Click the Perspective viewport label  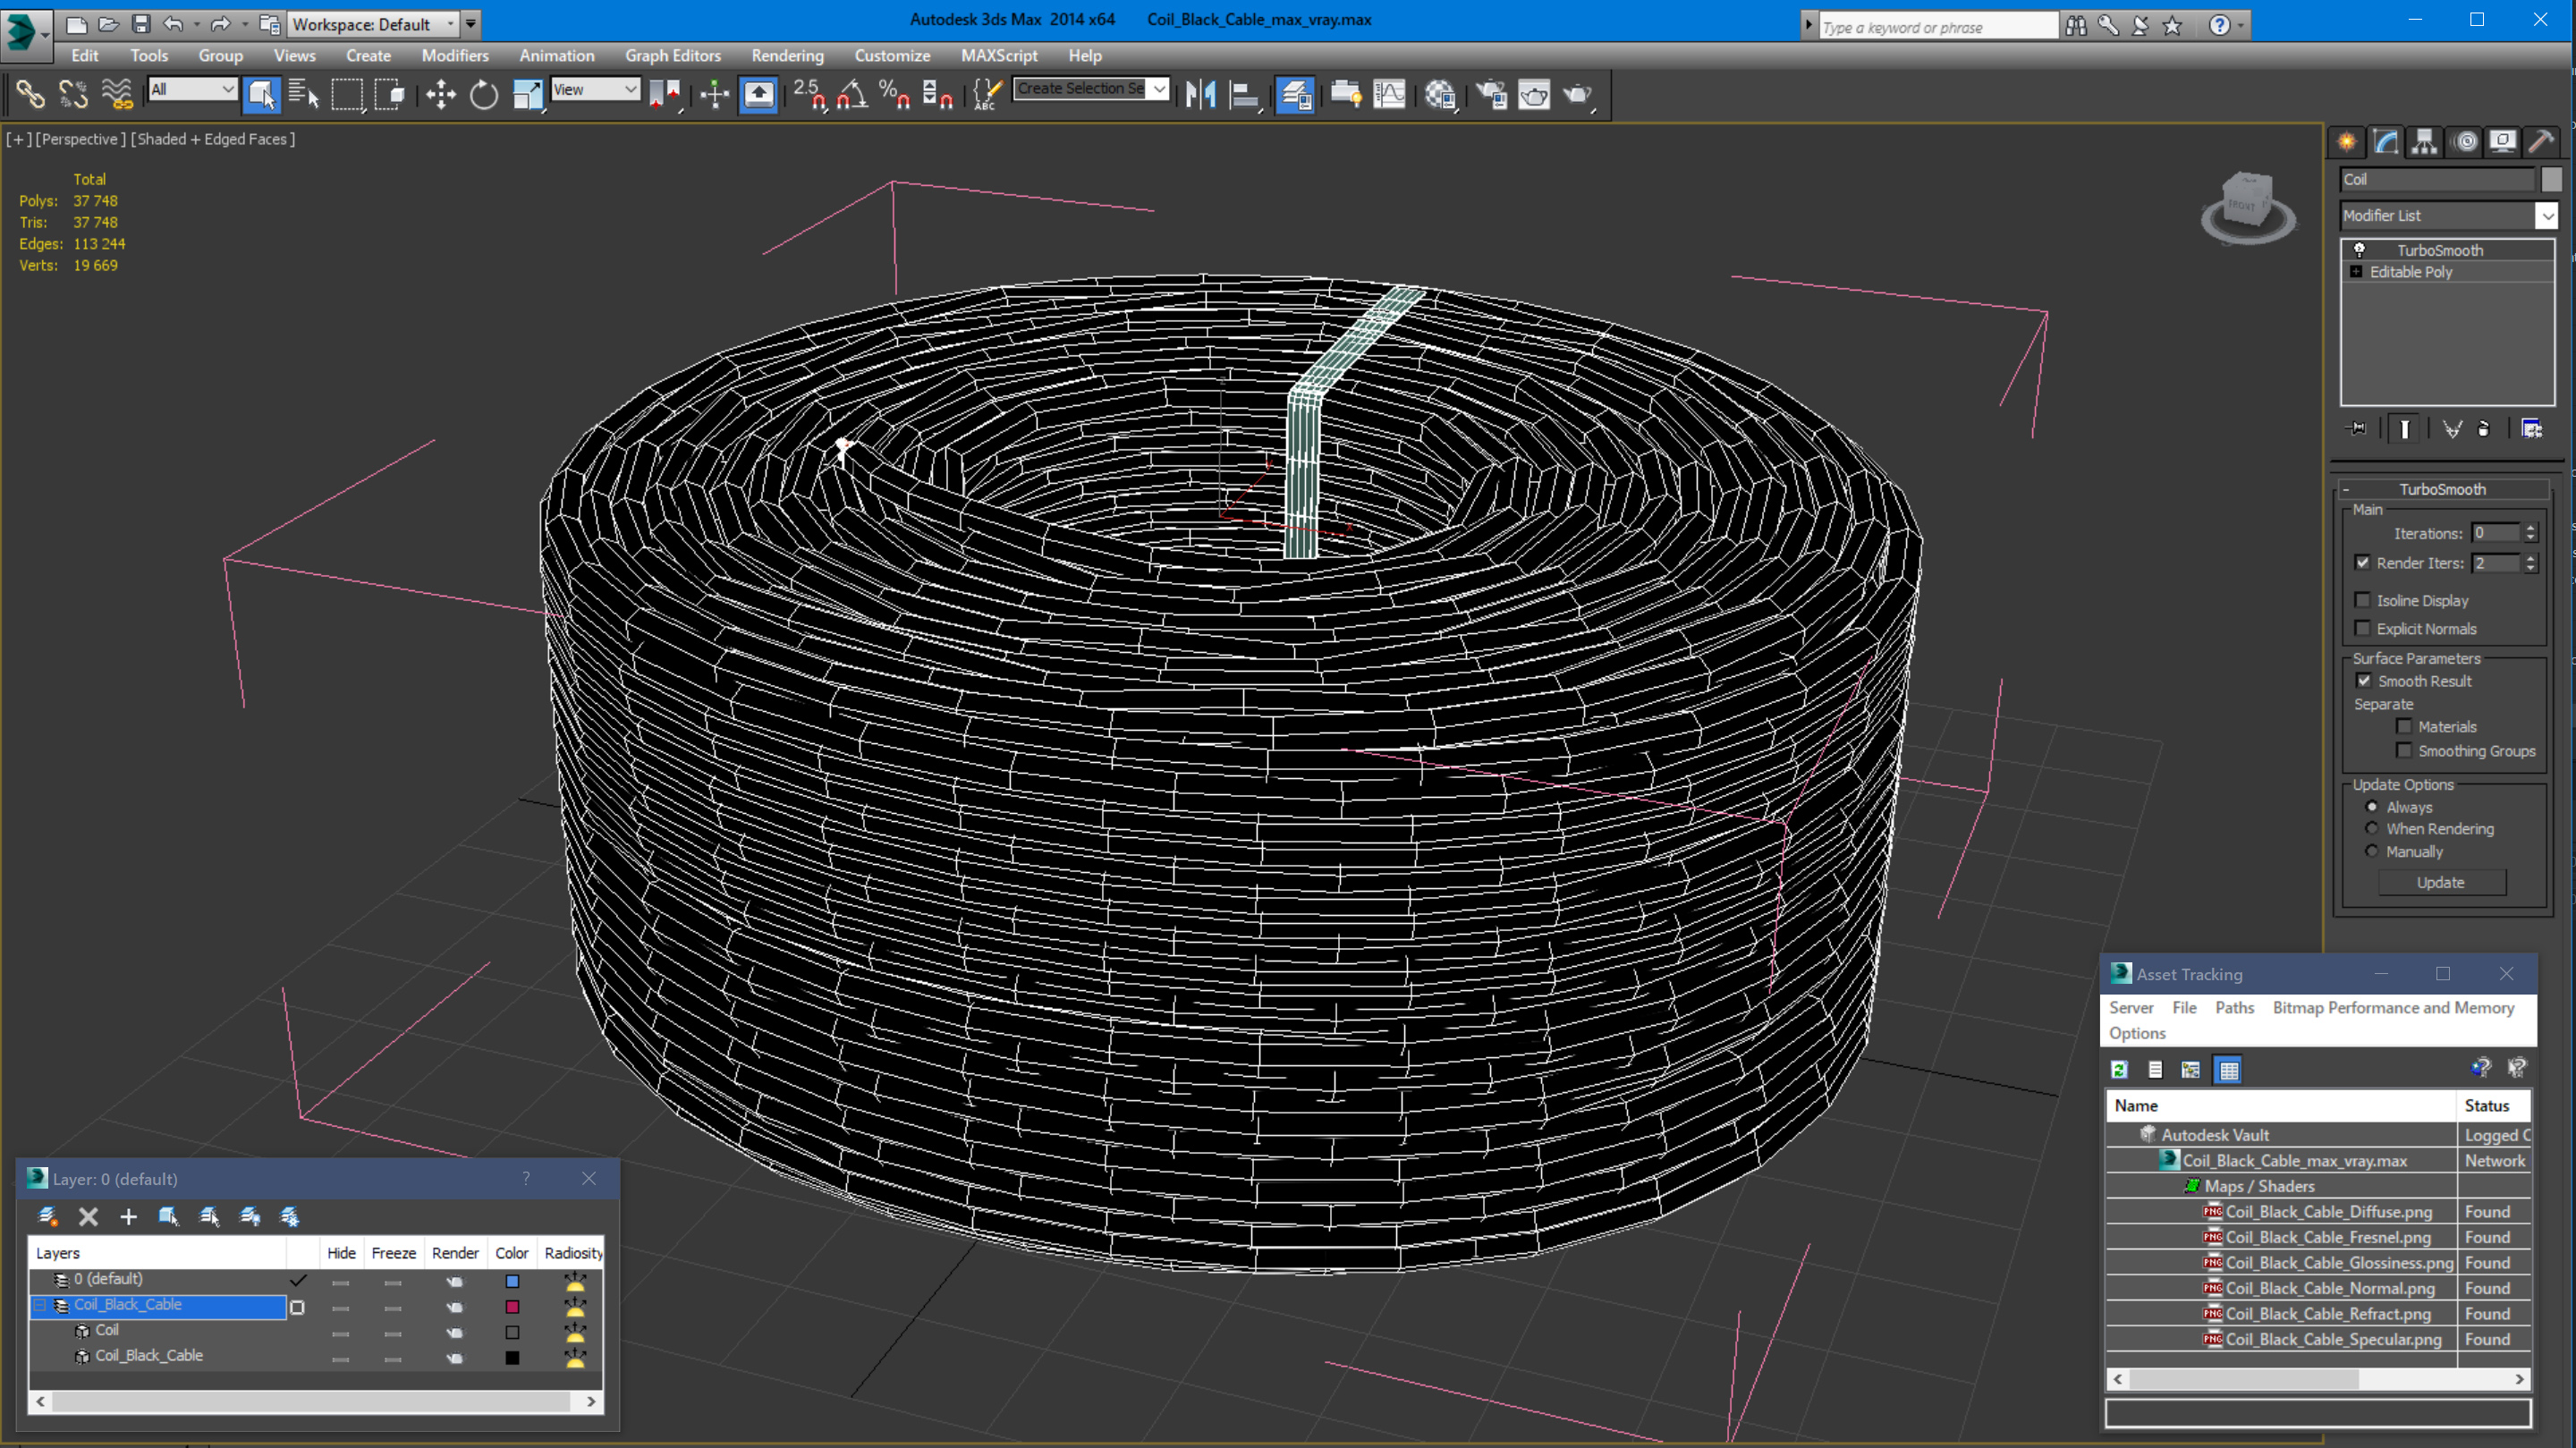80,139
